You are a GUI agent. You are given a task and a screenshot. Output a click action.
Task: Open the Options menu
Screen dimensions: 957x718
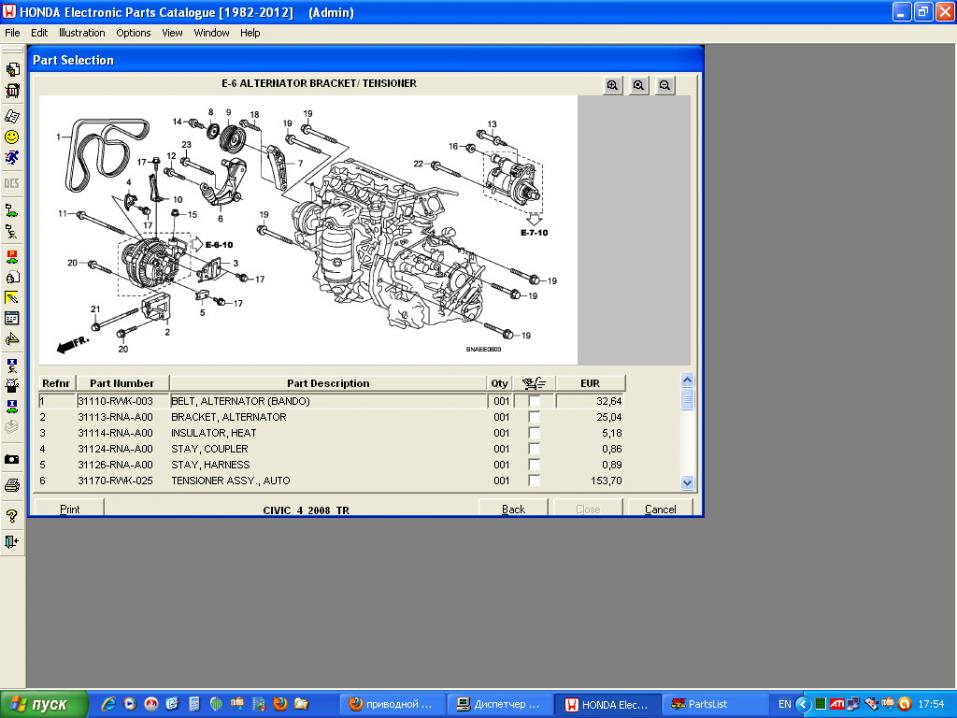tap(133, 33)
